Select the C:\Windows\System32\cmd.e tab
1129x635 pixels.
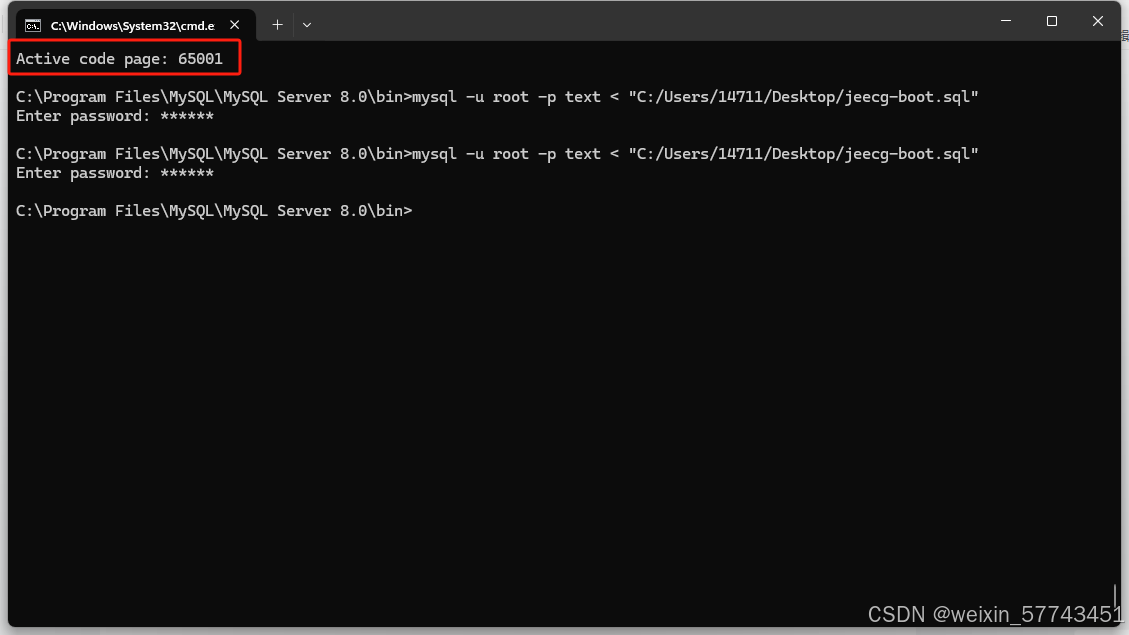pyautogui.click(x=130, y=24)
